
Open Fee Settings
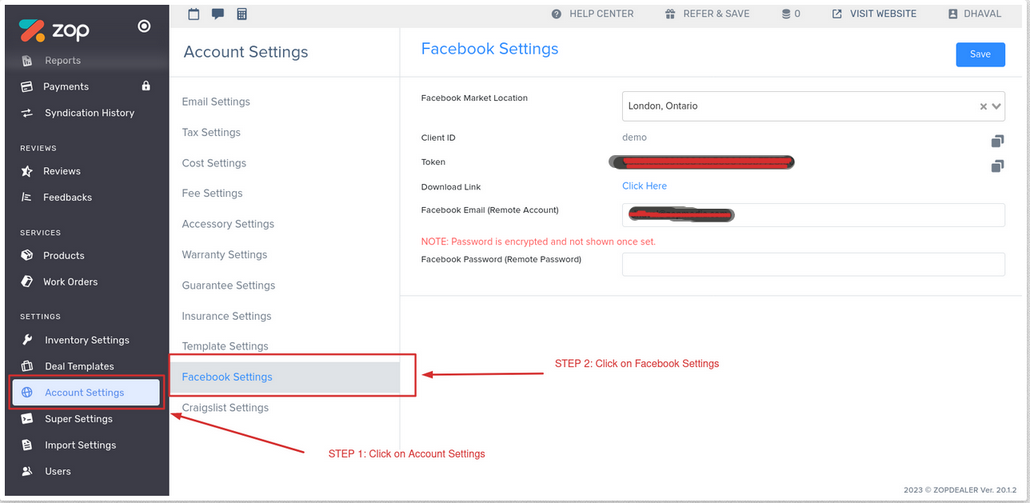(212, 193)
